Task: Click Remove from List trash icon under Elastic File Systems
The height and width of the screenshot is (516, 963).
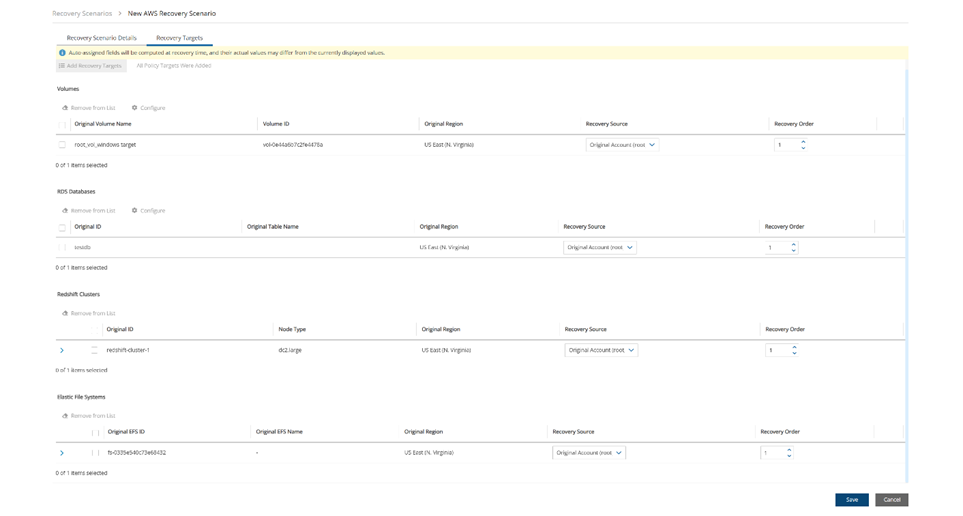Action: click(x=65, y=416)
